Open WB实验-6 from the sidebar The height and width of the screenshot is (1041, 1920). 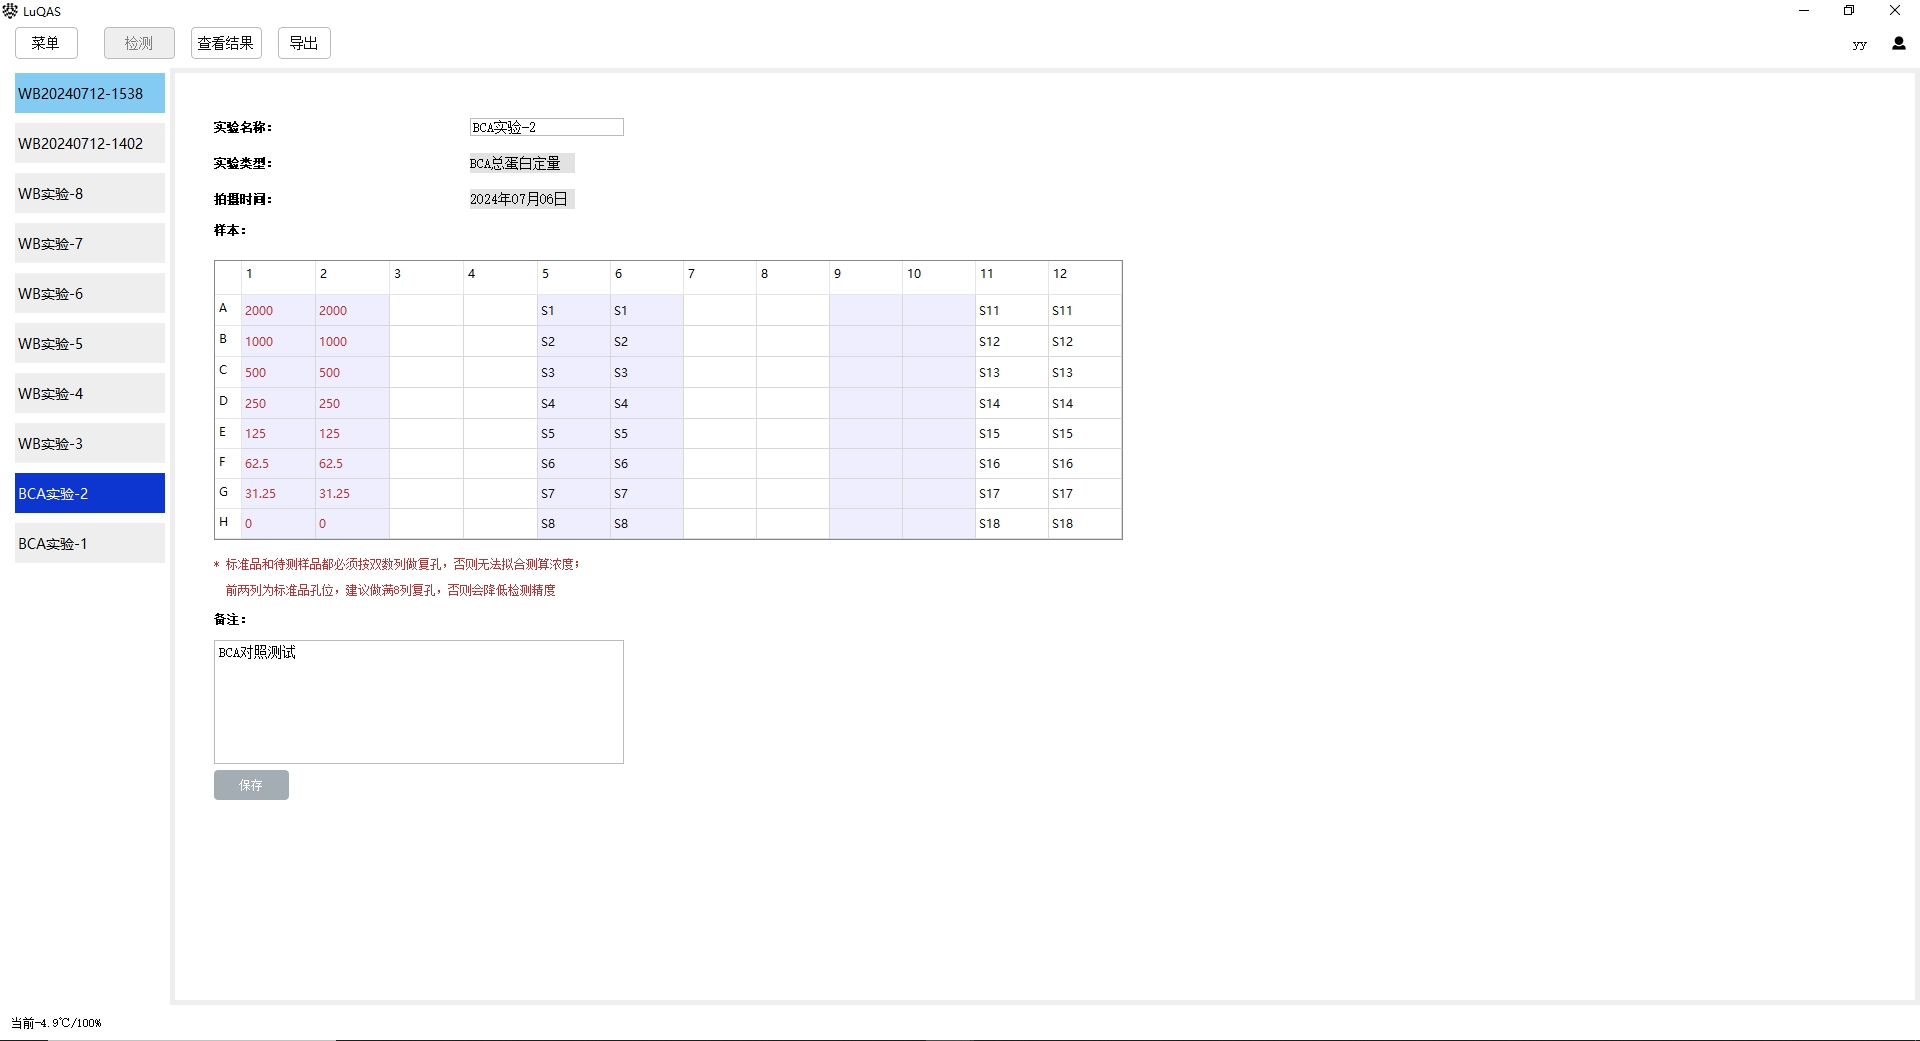pos(90,293)
